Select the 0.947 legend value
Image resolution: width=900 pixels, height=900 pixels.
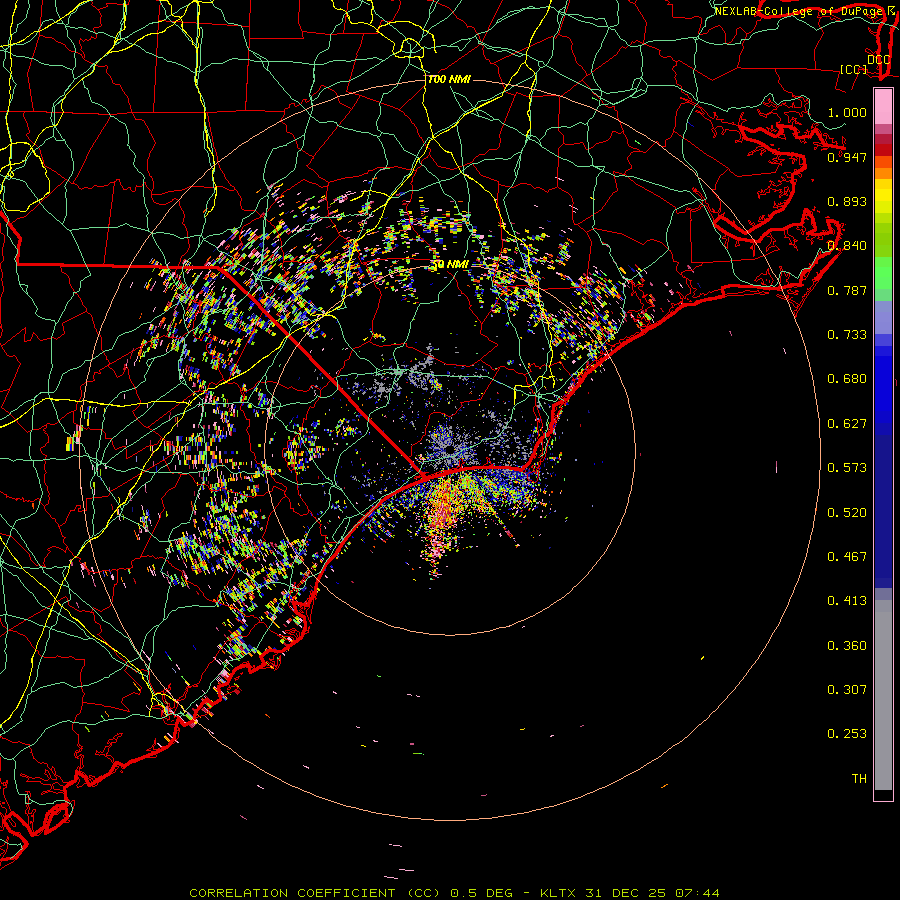[847, 157]
